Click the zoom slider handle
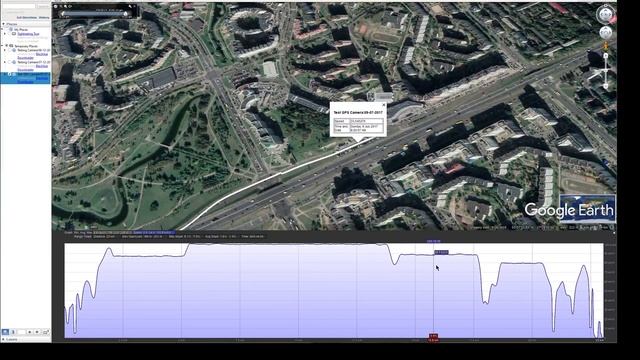 [606, 70]
